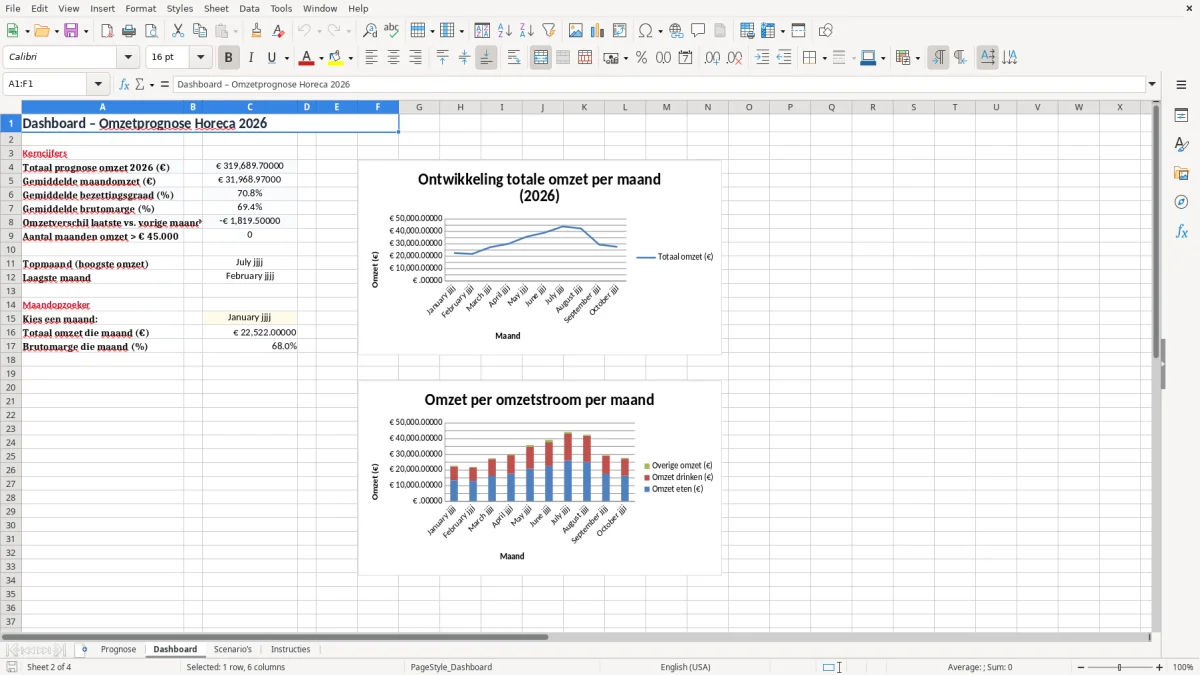Toggle Left-to-Right paragraph direction
This screenshot has width=1200, height=675.
tap(938, 58)
